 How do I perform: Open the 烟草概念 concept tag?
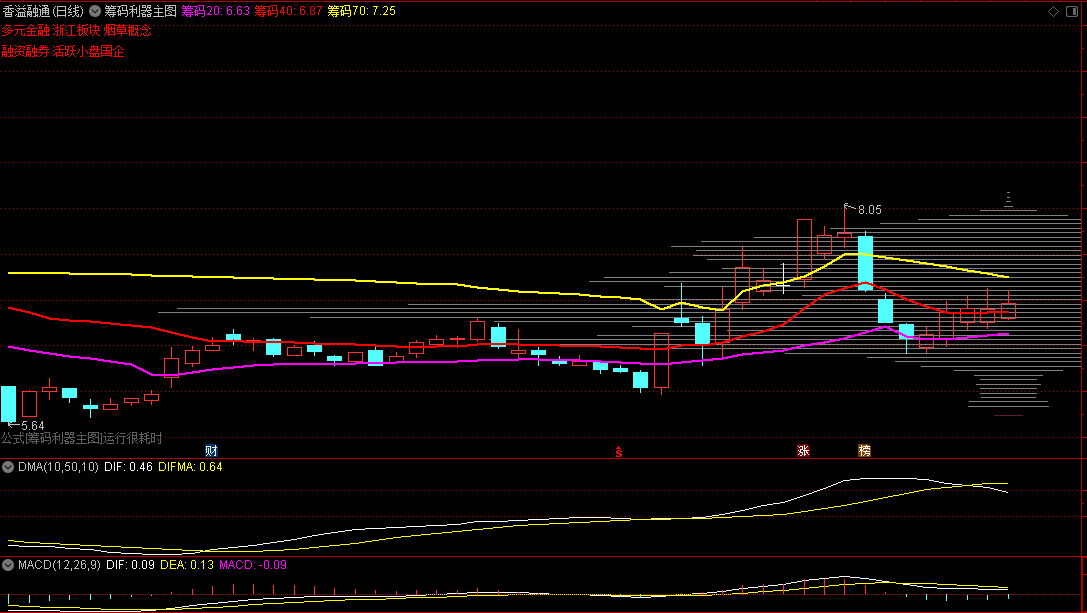[128, 31]
